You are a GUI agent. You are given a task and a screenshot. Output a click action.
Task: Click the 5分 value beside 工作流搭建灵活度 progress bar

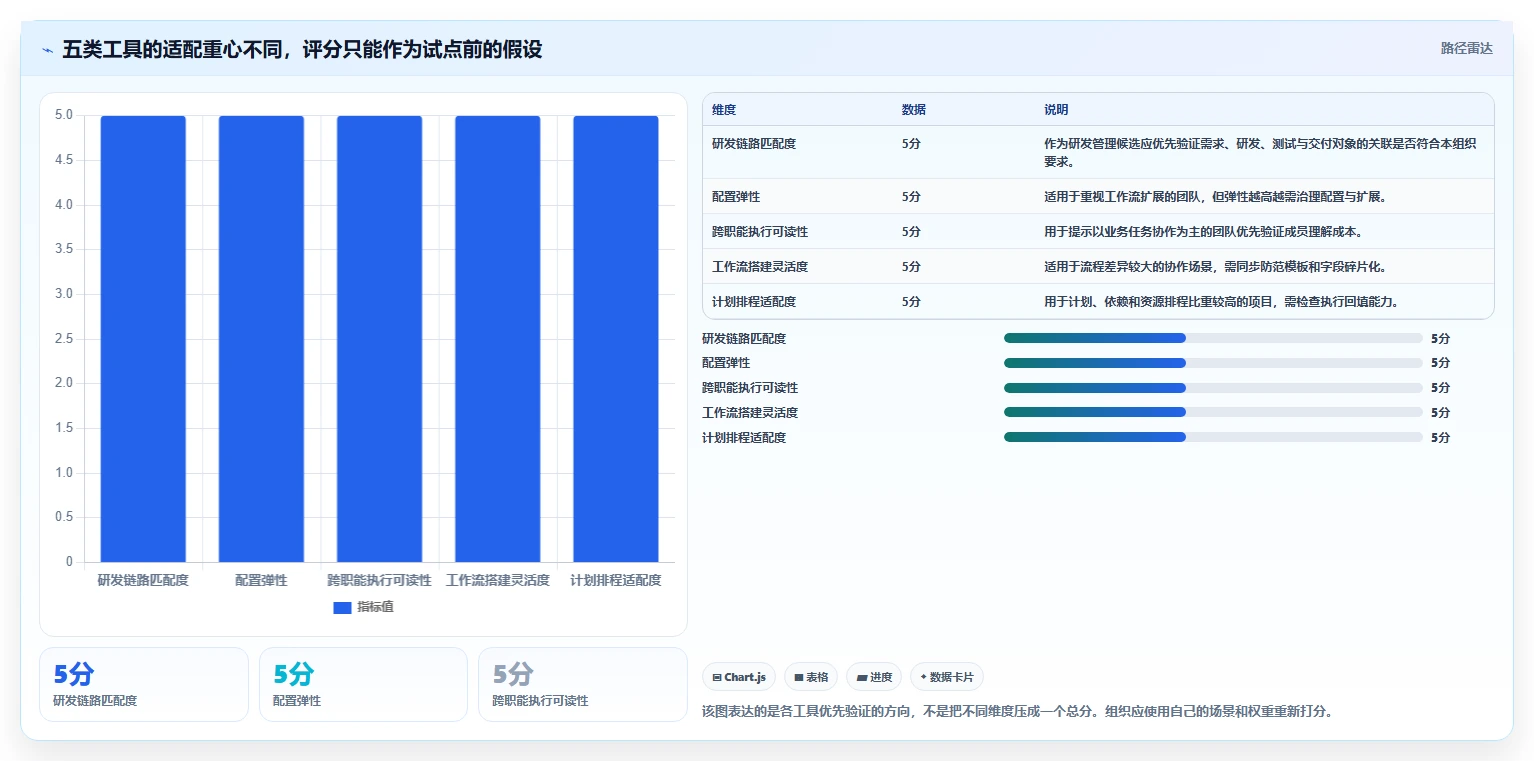(x=1440, y=412)
